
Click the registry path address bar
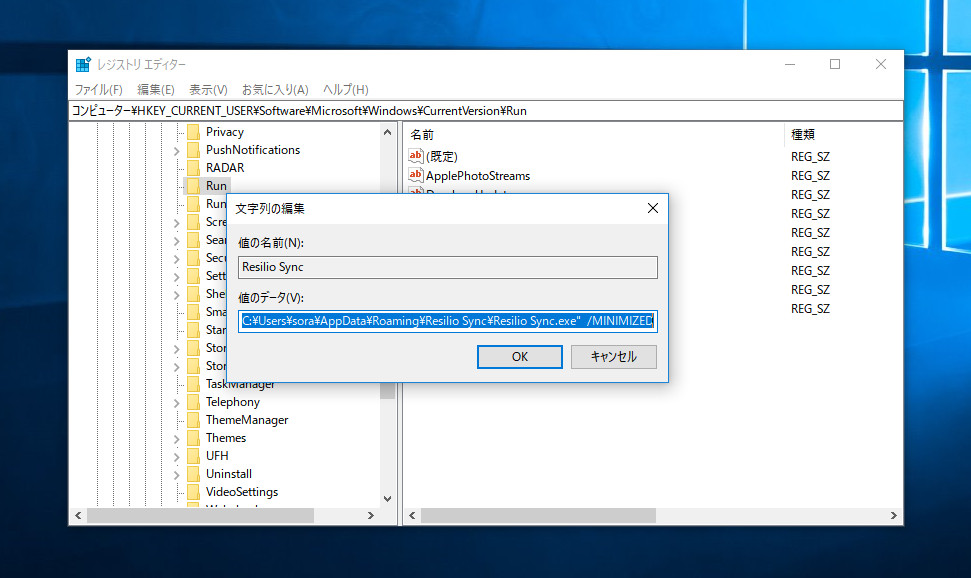tap(486, 111)
